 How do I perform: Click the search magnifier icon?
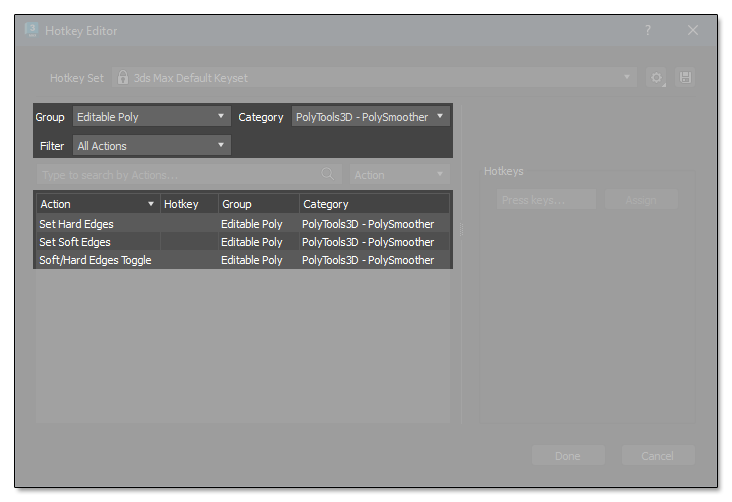coord(328,175)
